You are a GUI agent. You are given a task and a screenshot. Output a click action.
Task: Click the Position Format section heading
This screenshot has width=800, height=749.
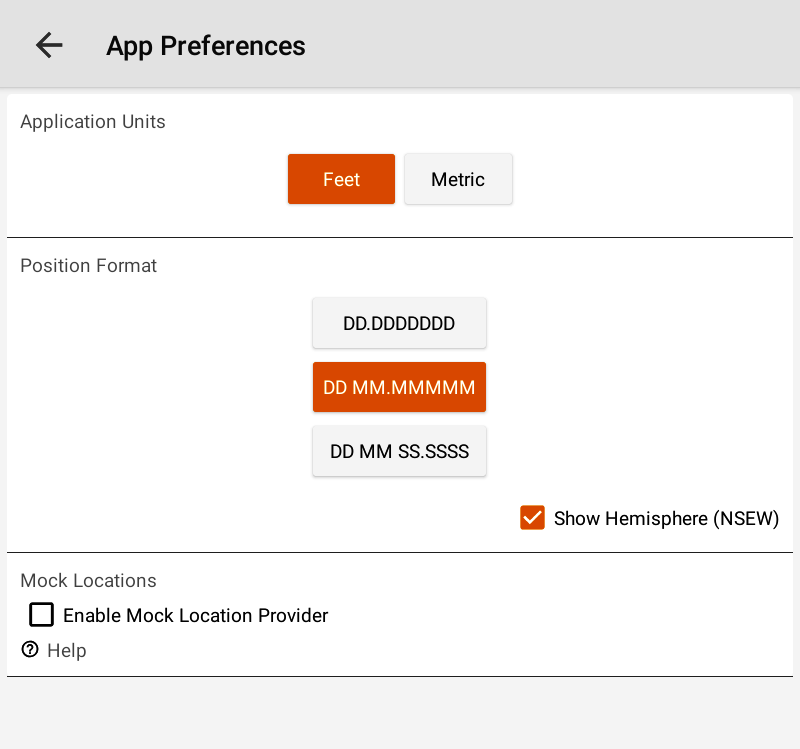tap(89, 266)
